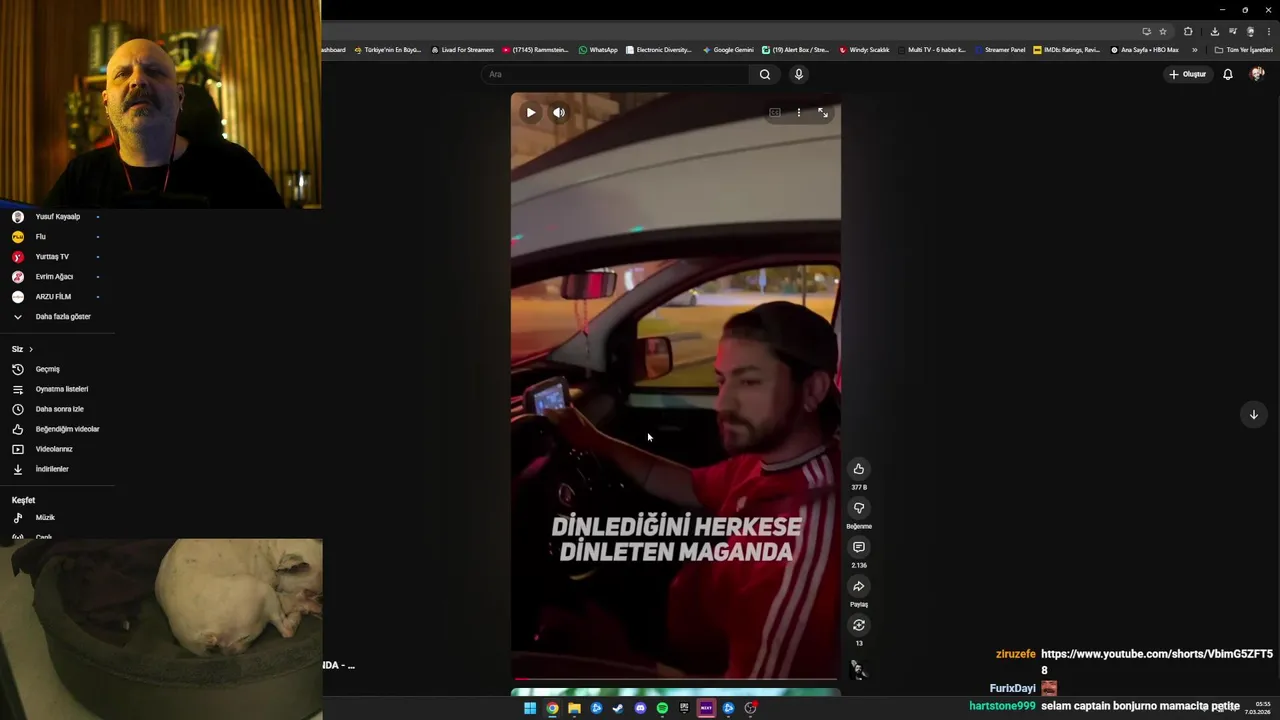Click the YouTube search field labeled Ara
1280x720 pixels.
click(x=614, y=74)
